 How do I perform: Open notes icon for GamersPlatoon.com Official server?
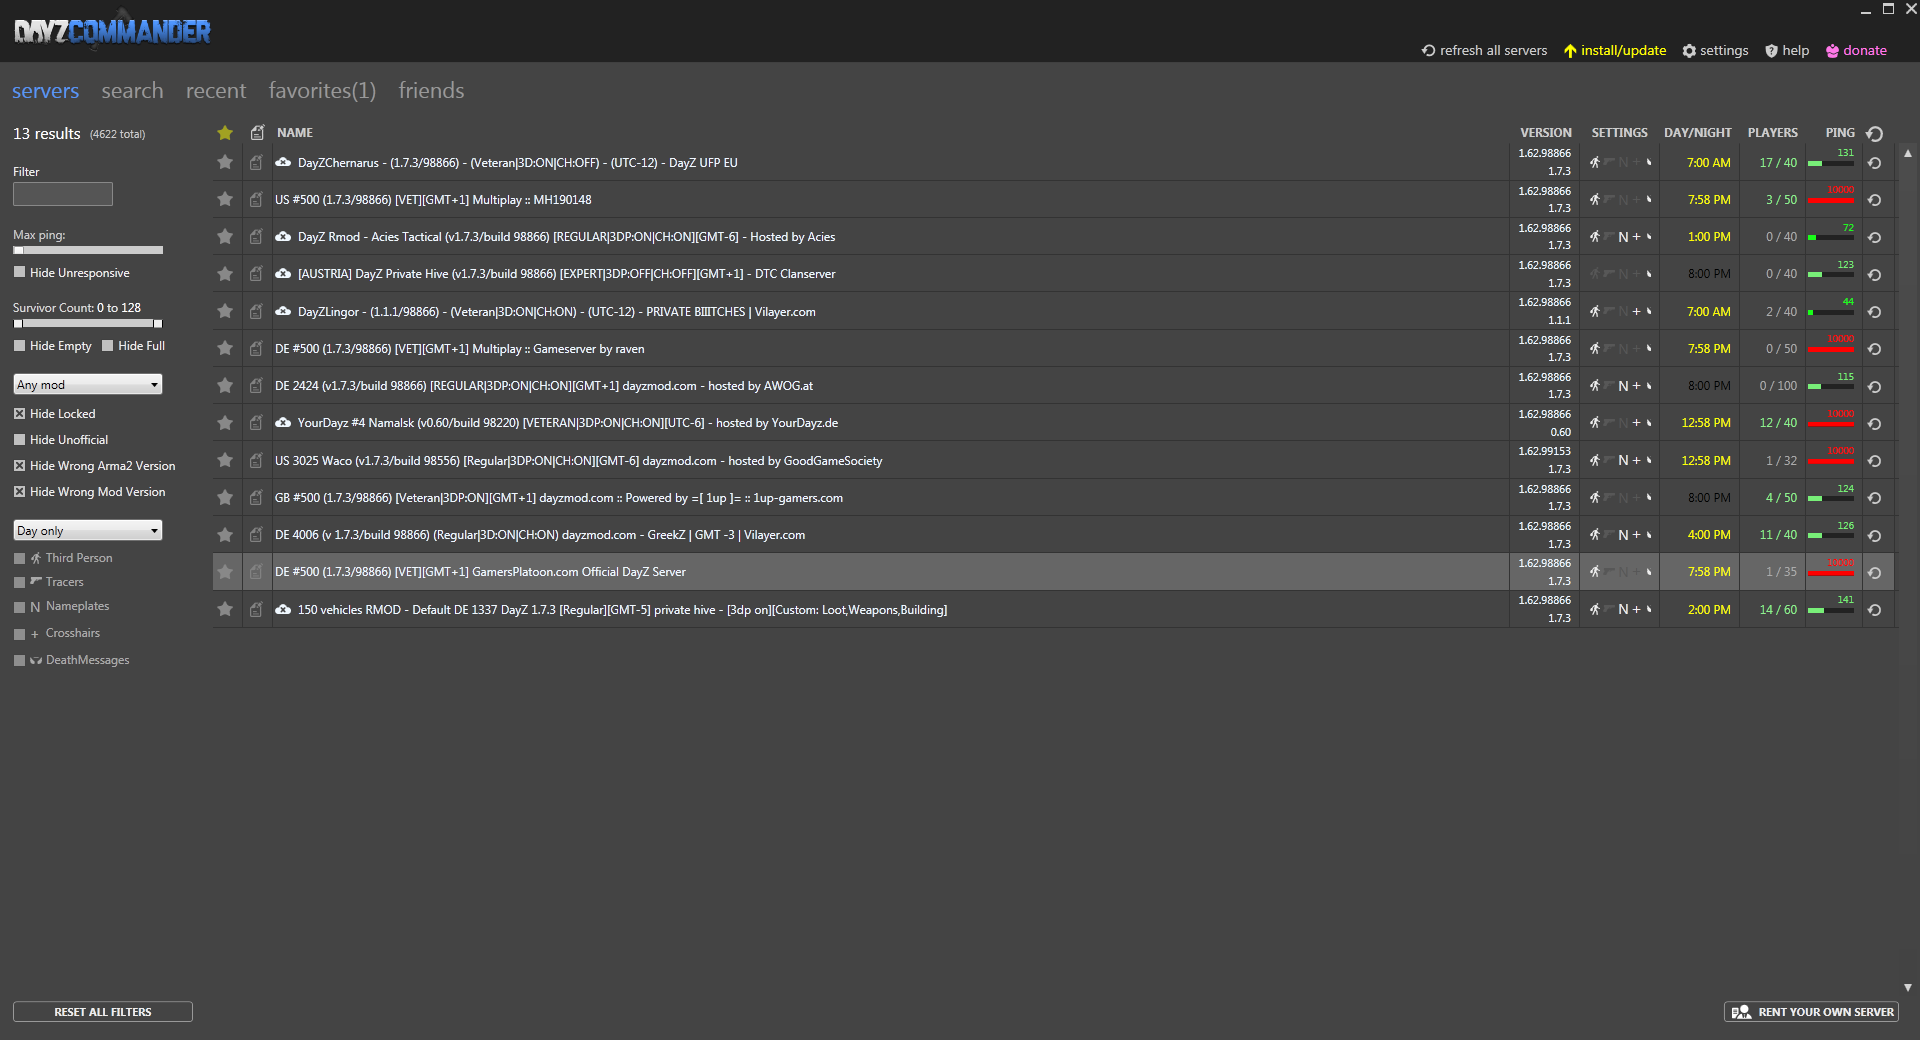256,571
